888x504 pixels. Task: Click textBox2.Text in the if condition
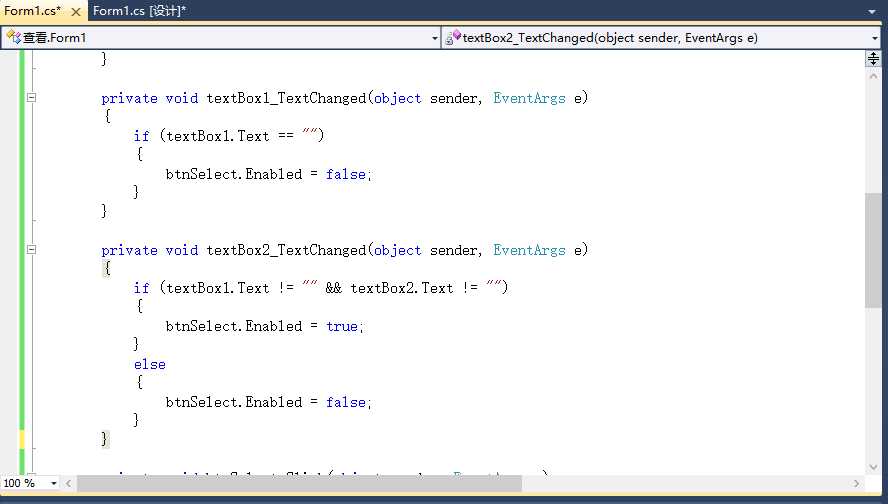point(402,288)
